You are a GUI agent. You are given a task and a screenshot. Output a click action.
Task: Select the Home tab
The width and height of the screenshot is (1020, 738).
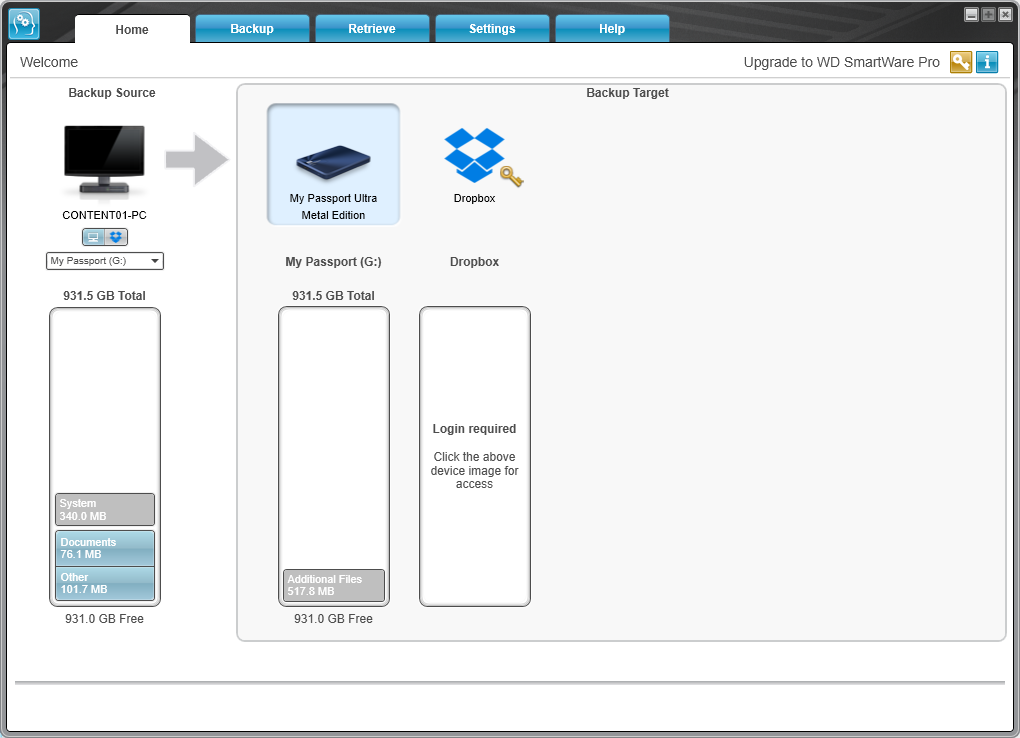point(132,29)
